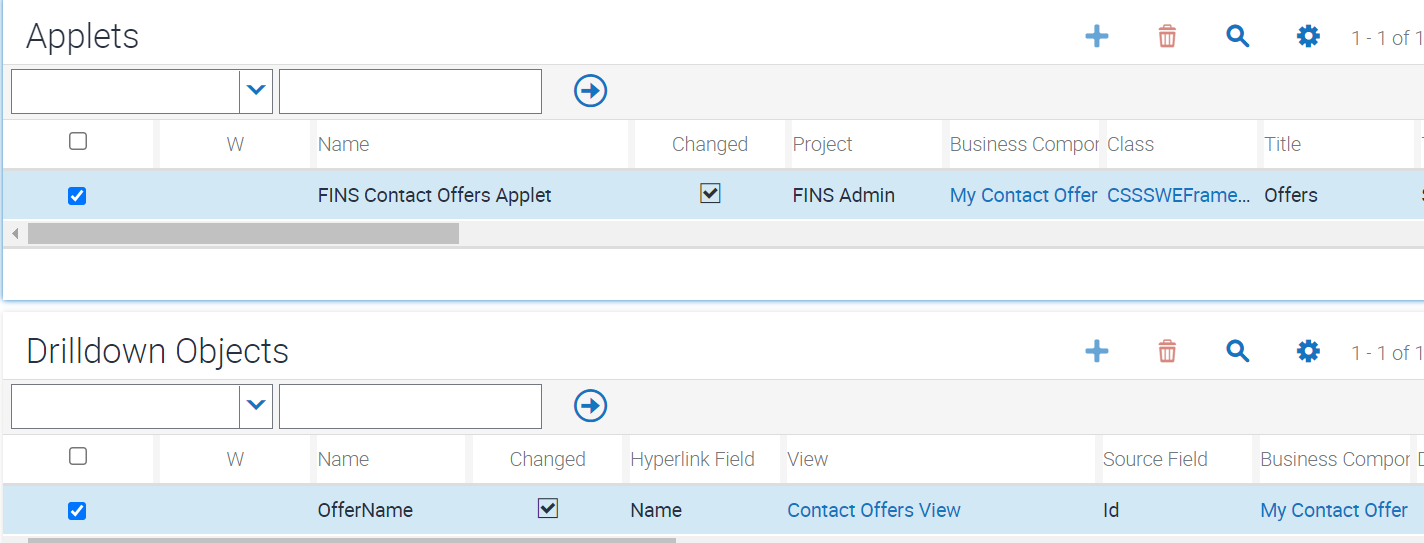Open the CSSSWEFrame class link

(x=1178, y=196)
